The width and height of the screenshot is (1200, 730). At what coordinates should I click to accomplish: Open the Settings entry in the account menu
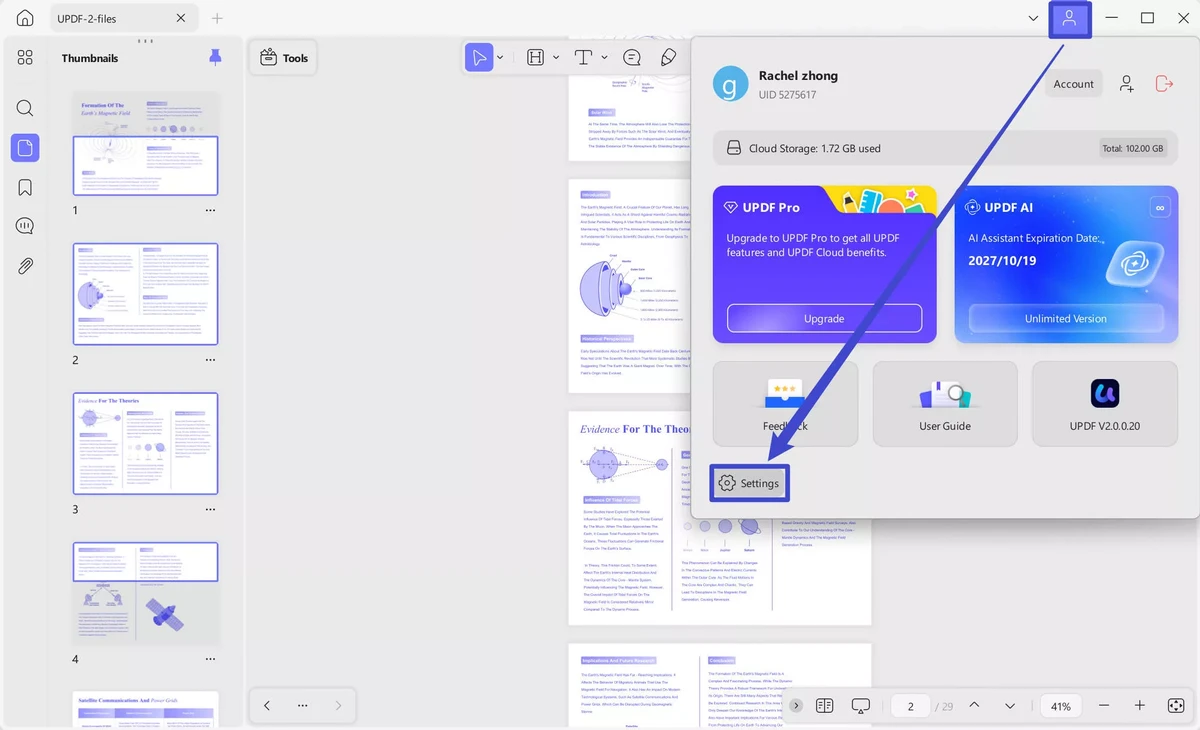(749, 483)
